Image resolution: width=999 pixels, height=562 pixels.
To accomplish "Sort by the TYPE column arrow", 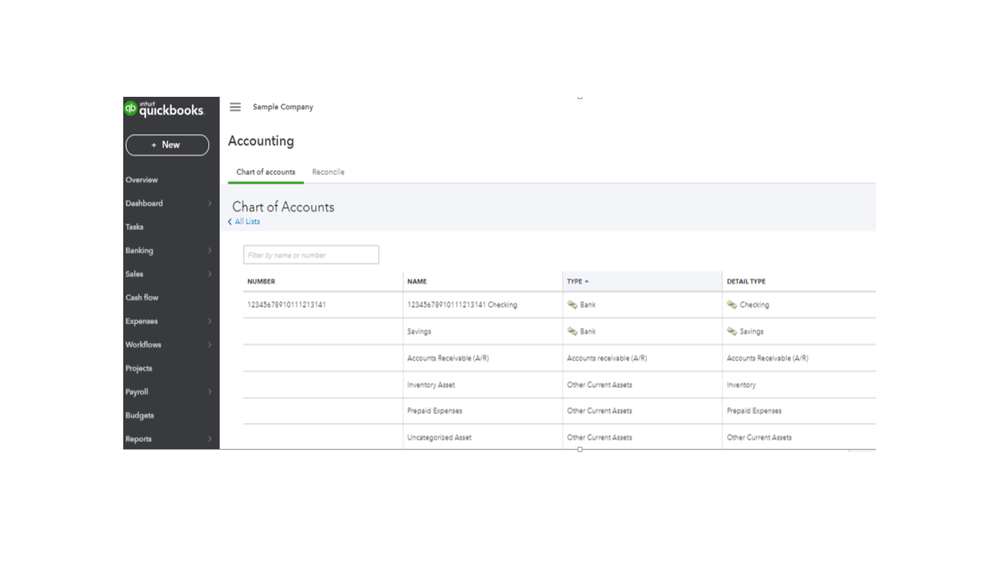I will [x=587, y=282].
